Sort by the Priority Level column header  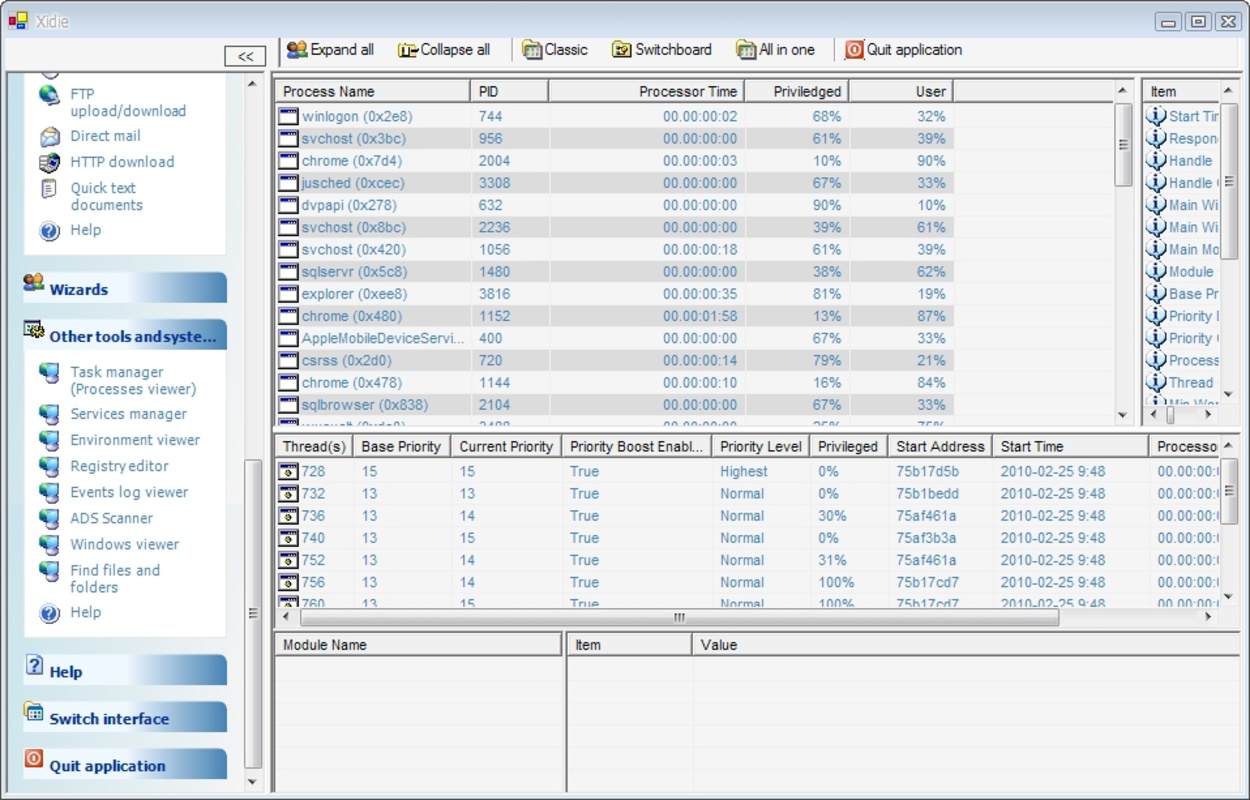tap(760, 447)
